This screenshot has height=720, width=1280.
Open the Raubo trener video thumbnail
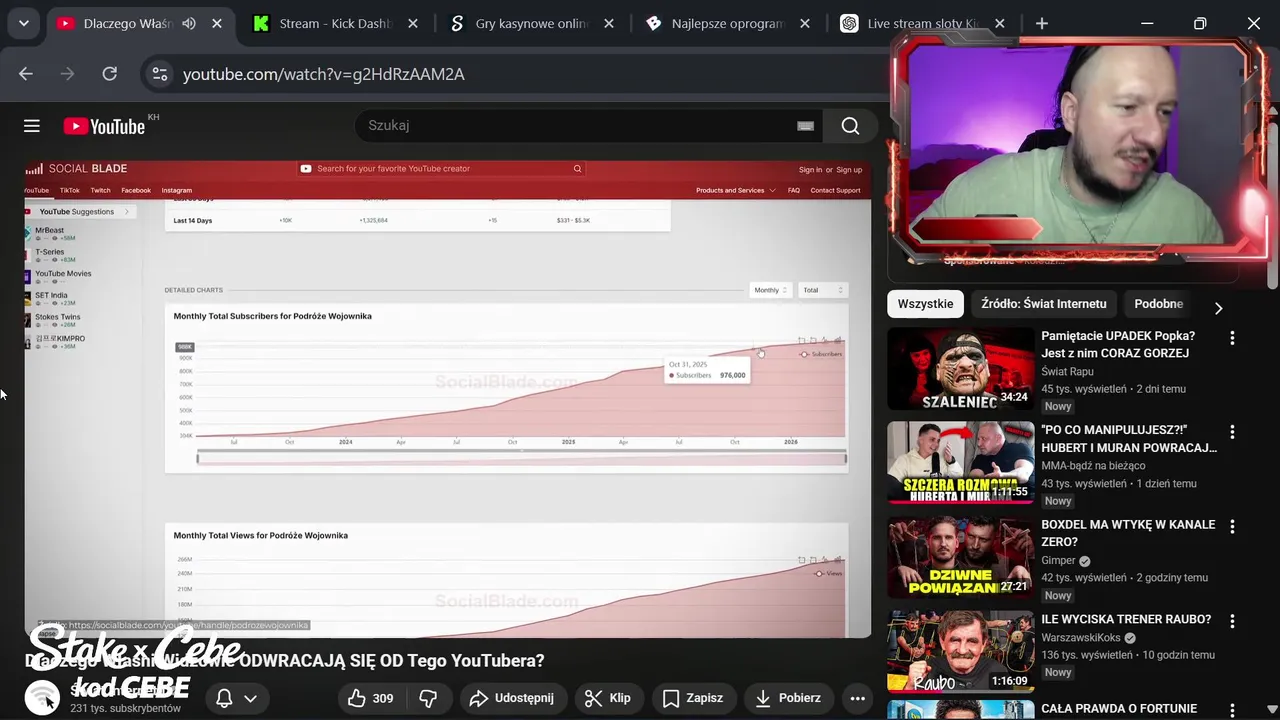click(x=961, y=651)
